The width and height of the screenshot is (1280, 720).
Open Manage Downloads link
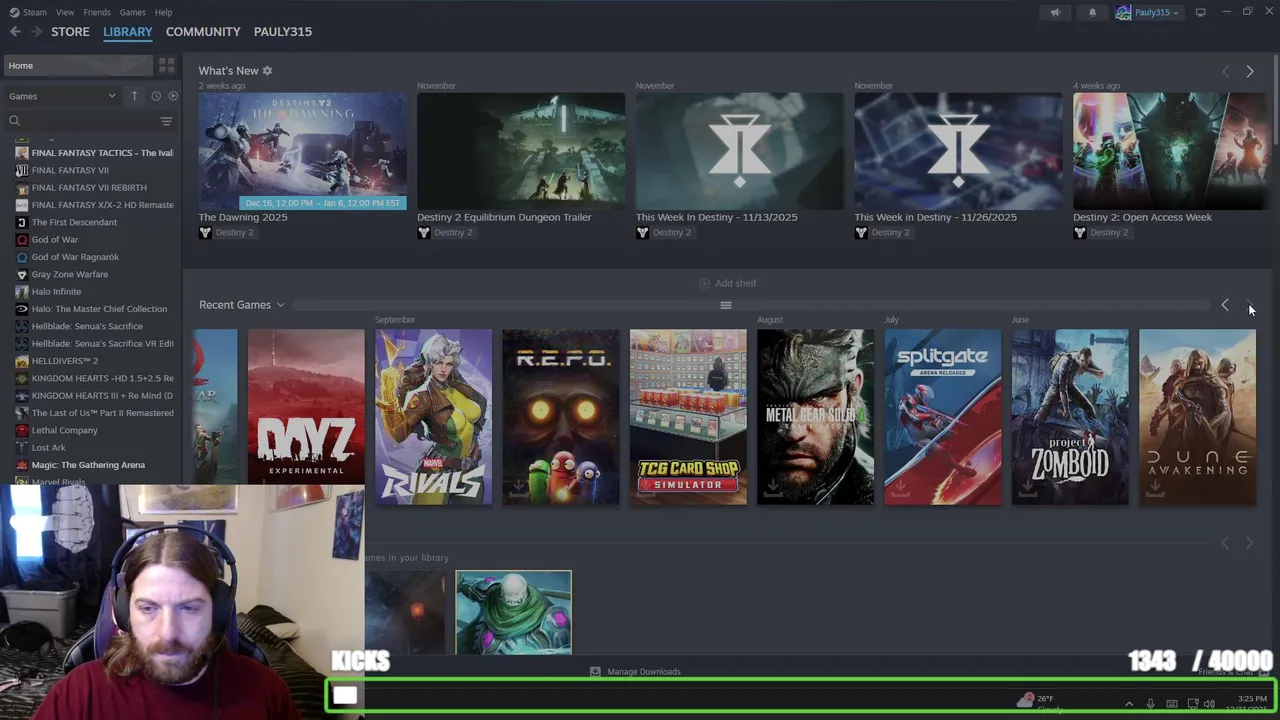coord(644,671)
